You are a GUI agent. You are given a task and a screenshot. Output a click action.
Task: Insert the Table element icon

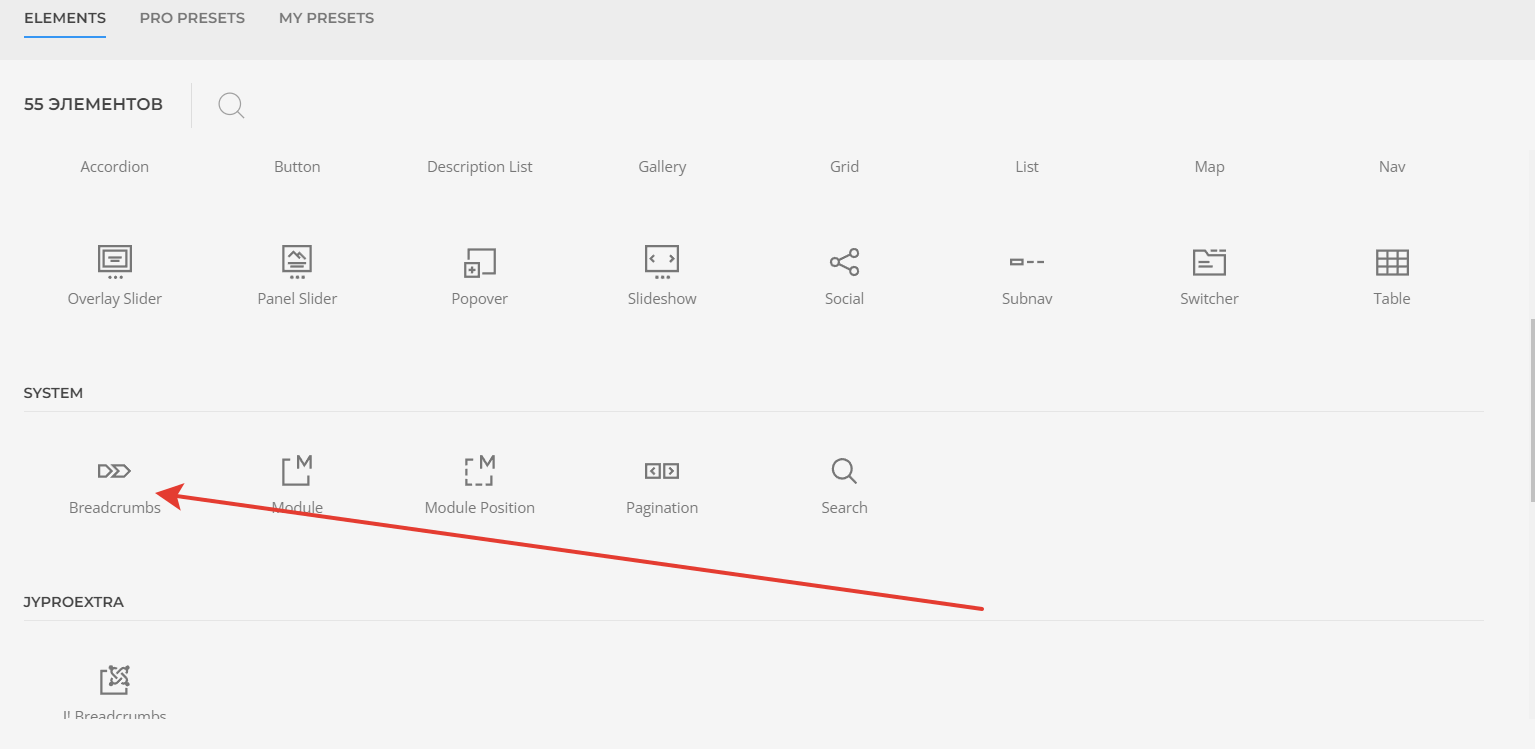[1392, 262]
